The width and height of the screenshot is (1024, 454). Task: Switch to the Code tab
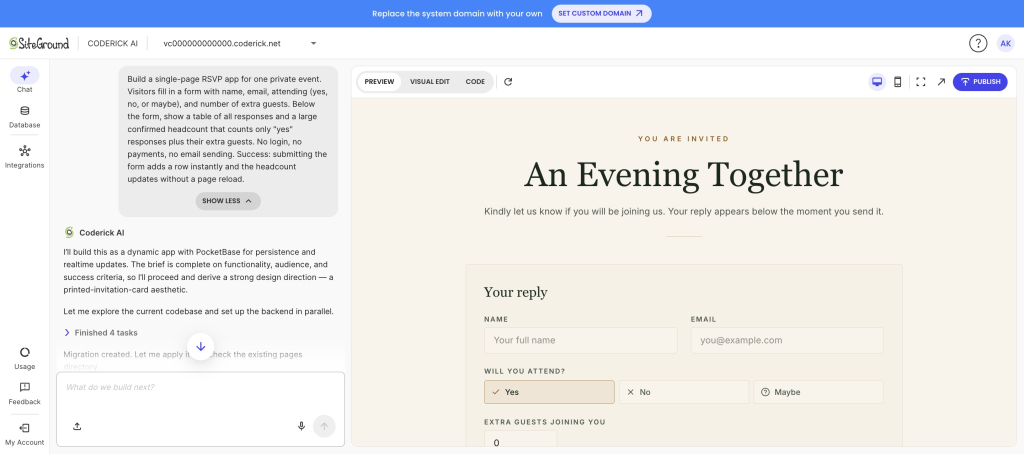(x=475, y=82)
